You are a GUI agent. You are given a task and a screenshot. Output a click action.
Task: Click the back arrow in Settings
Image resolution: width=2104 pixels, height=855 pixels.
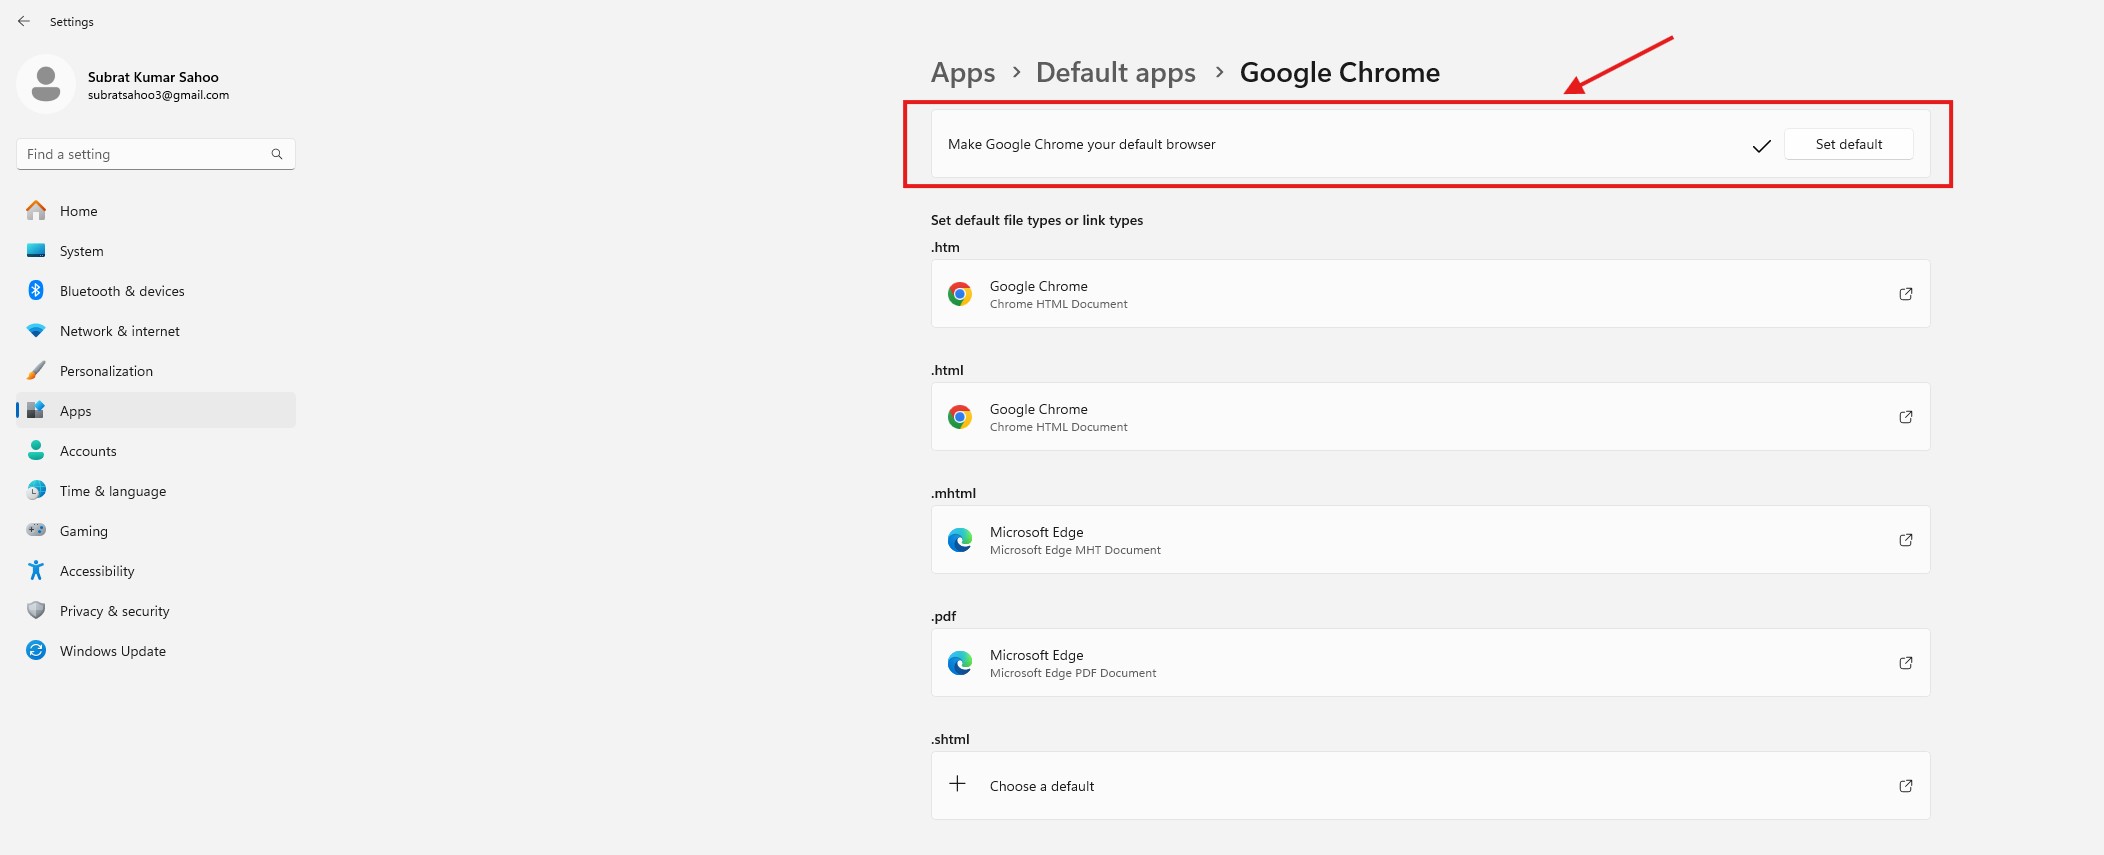(24, 21)
